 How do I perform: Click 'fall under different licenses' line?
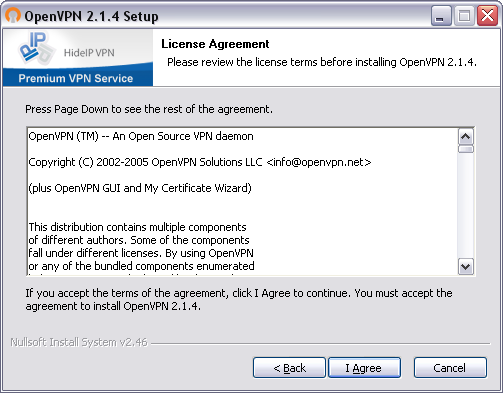pos(141,253)
